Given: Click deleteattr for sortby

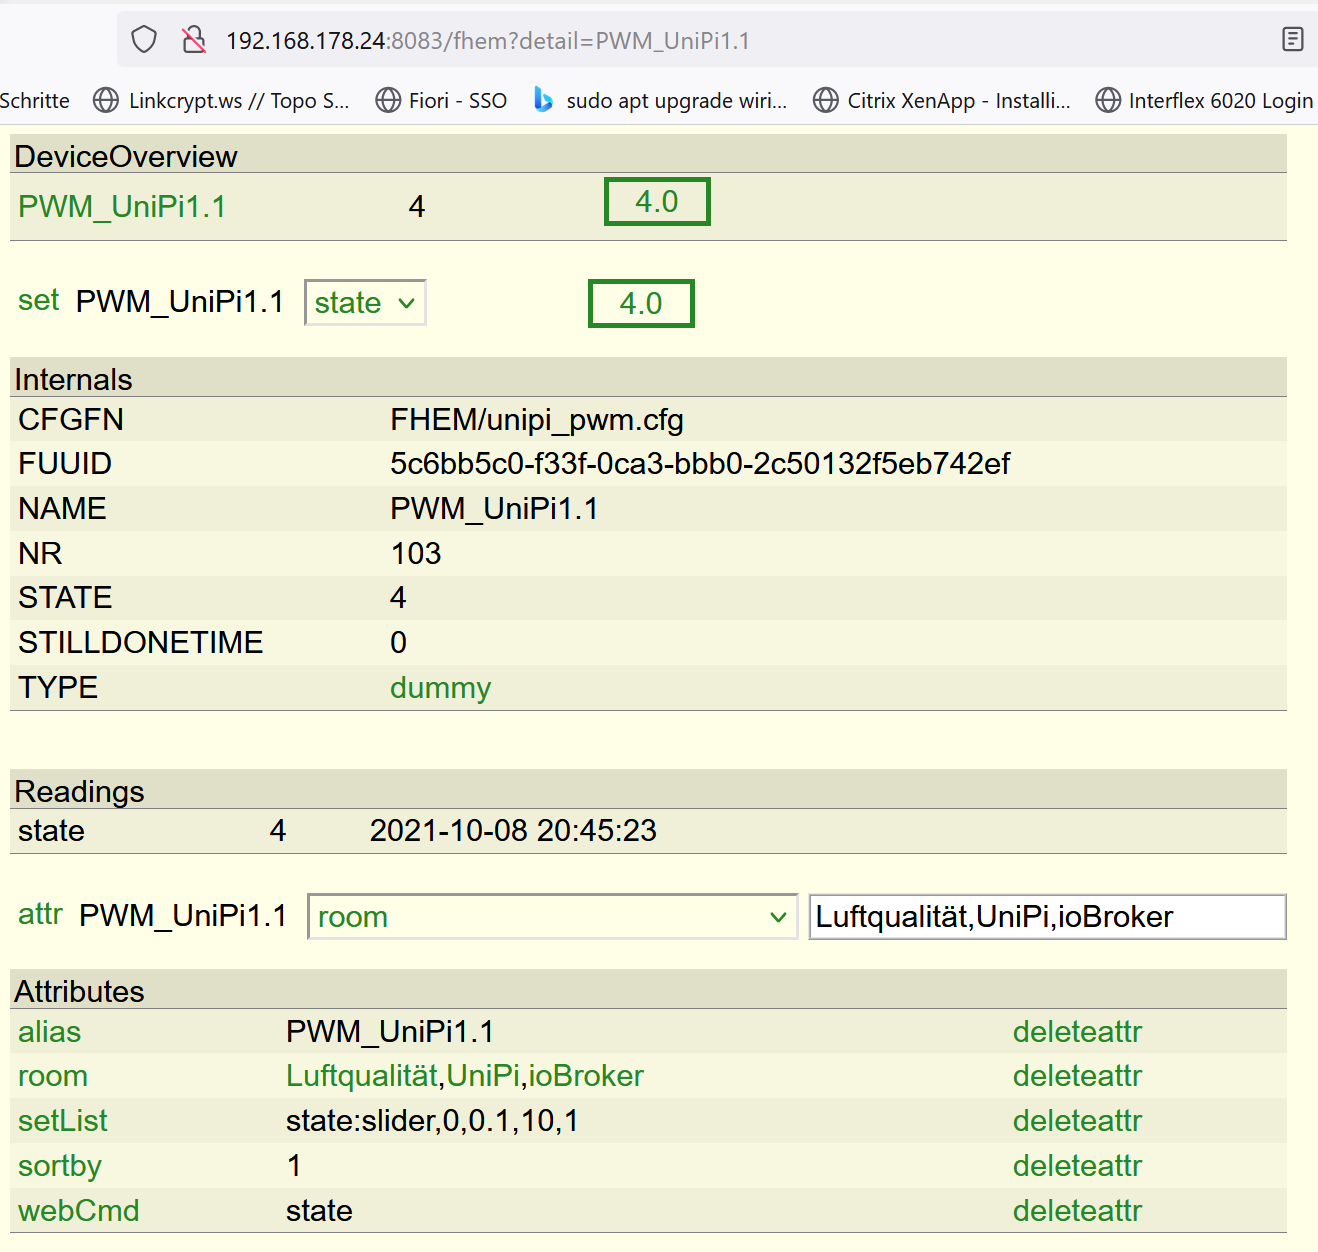Looking at the screenshot, I should (x=1077, y=1166).
